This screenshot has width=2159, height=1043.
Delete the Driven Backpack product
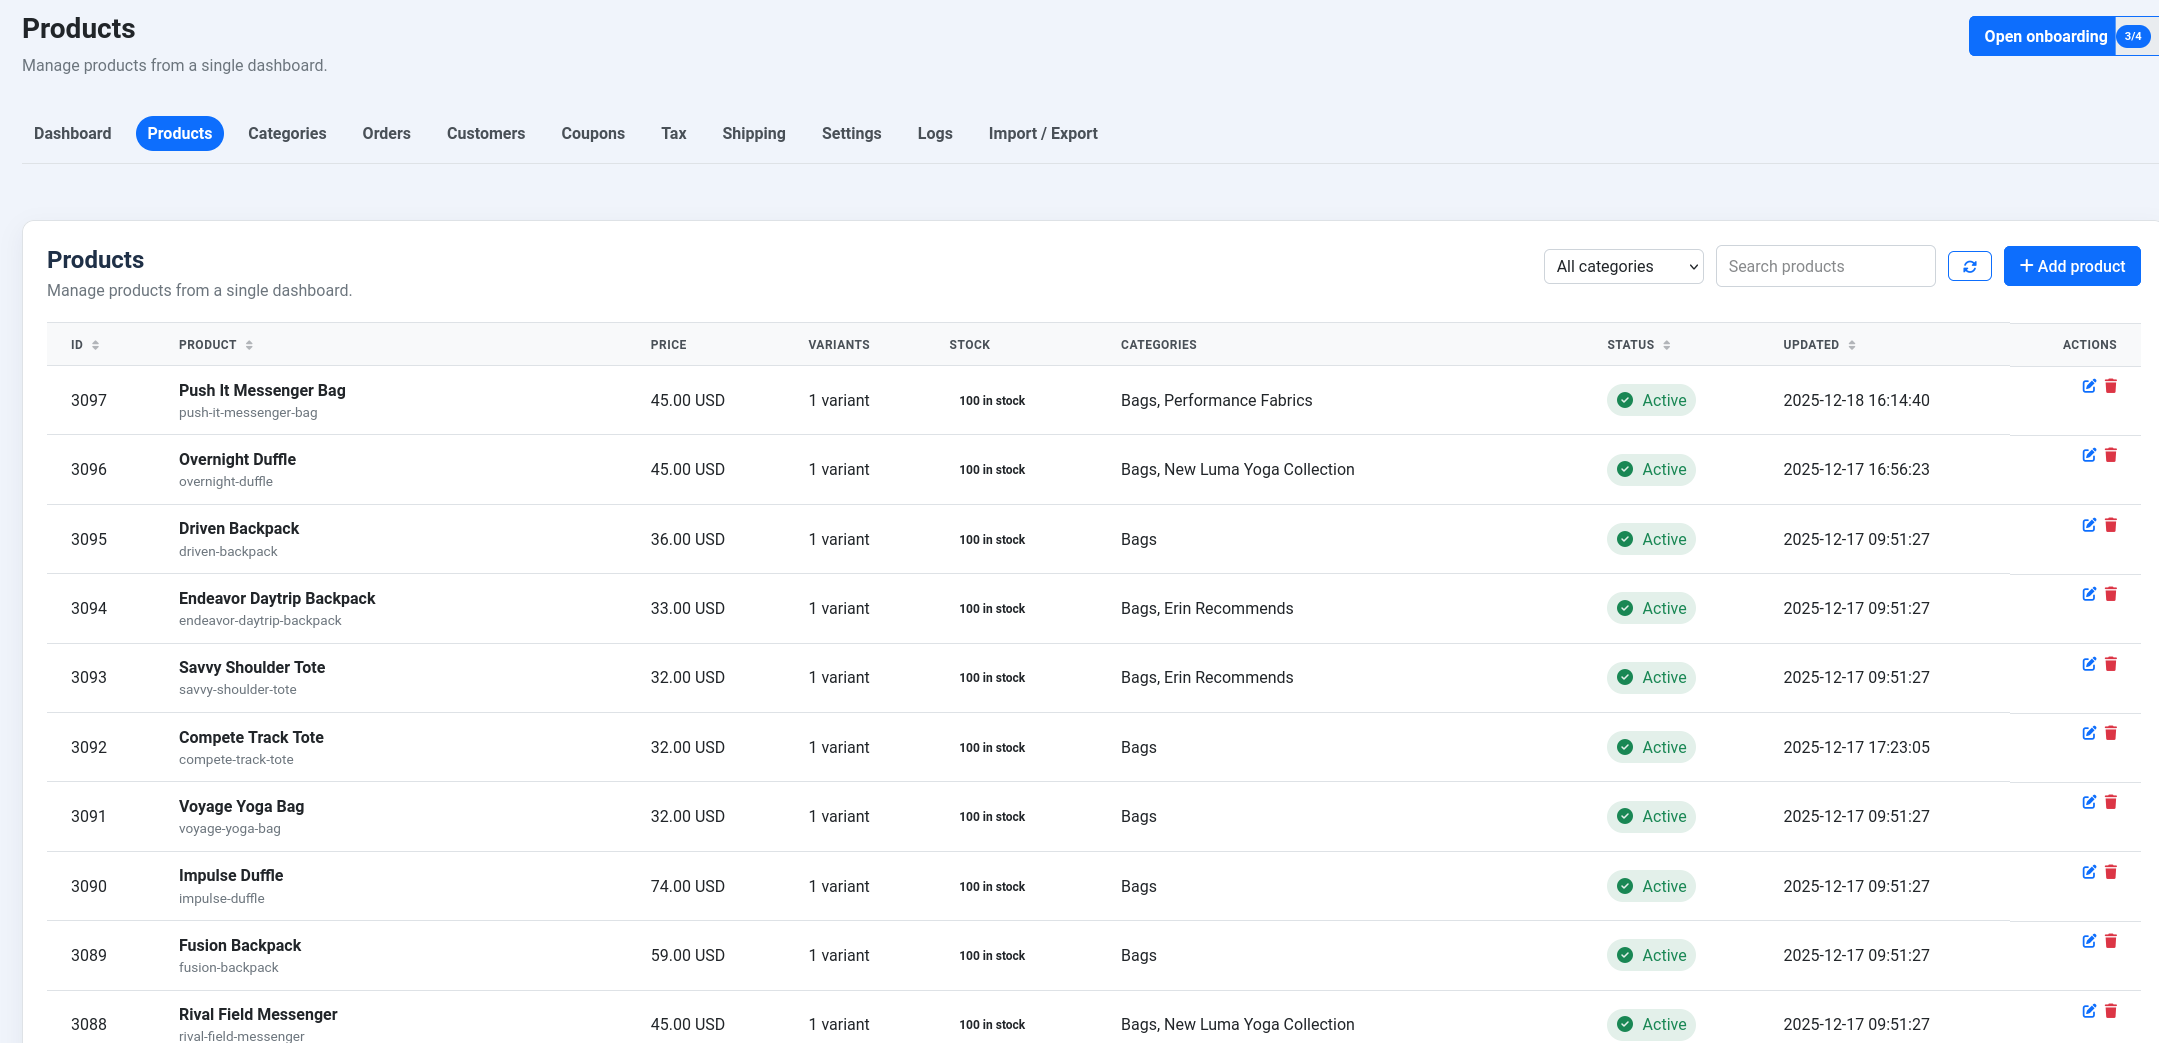2111,525
